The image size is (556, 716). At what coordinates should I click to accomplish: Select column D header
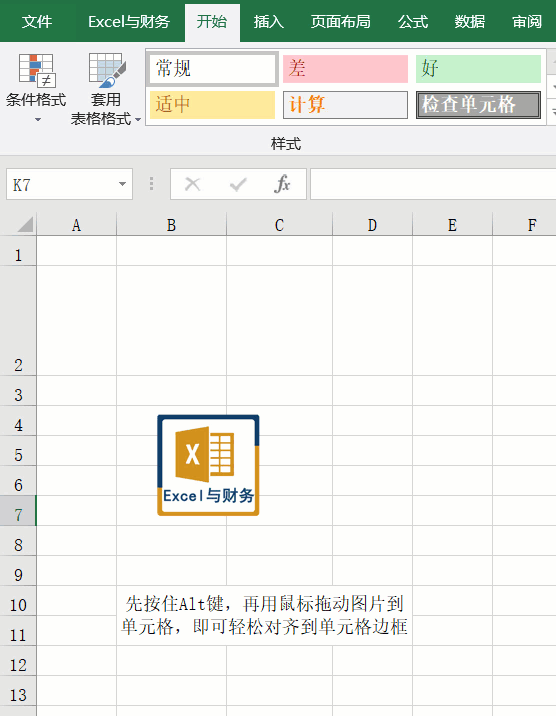tap(372, 225)
